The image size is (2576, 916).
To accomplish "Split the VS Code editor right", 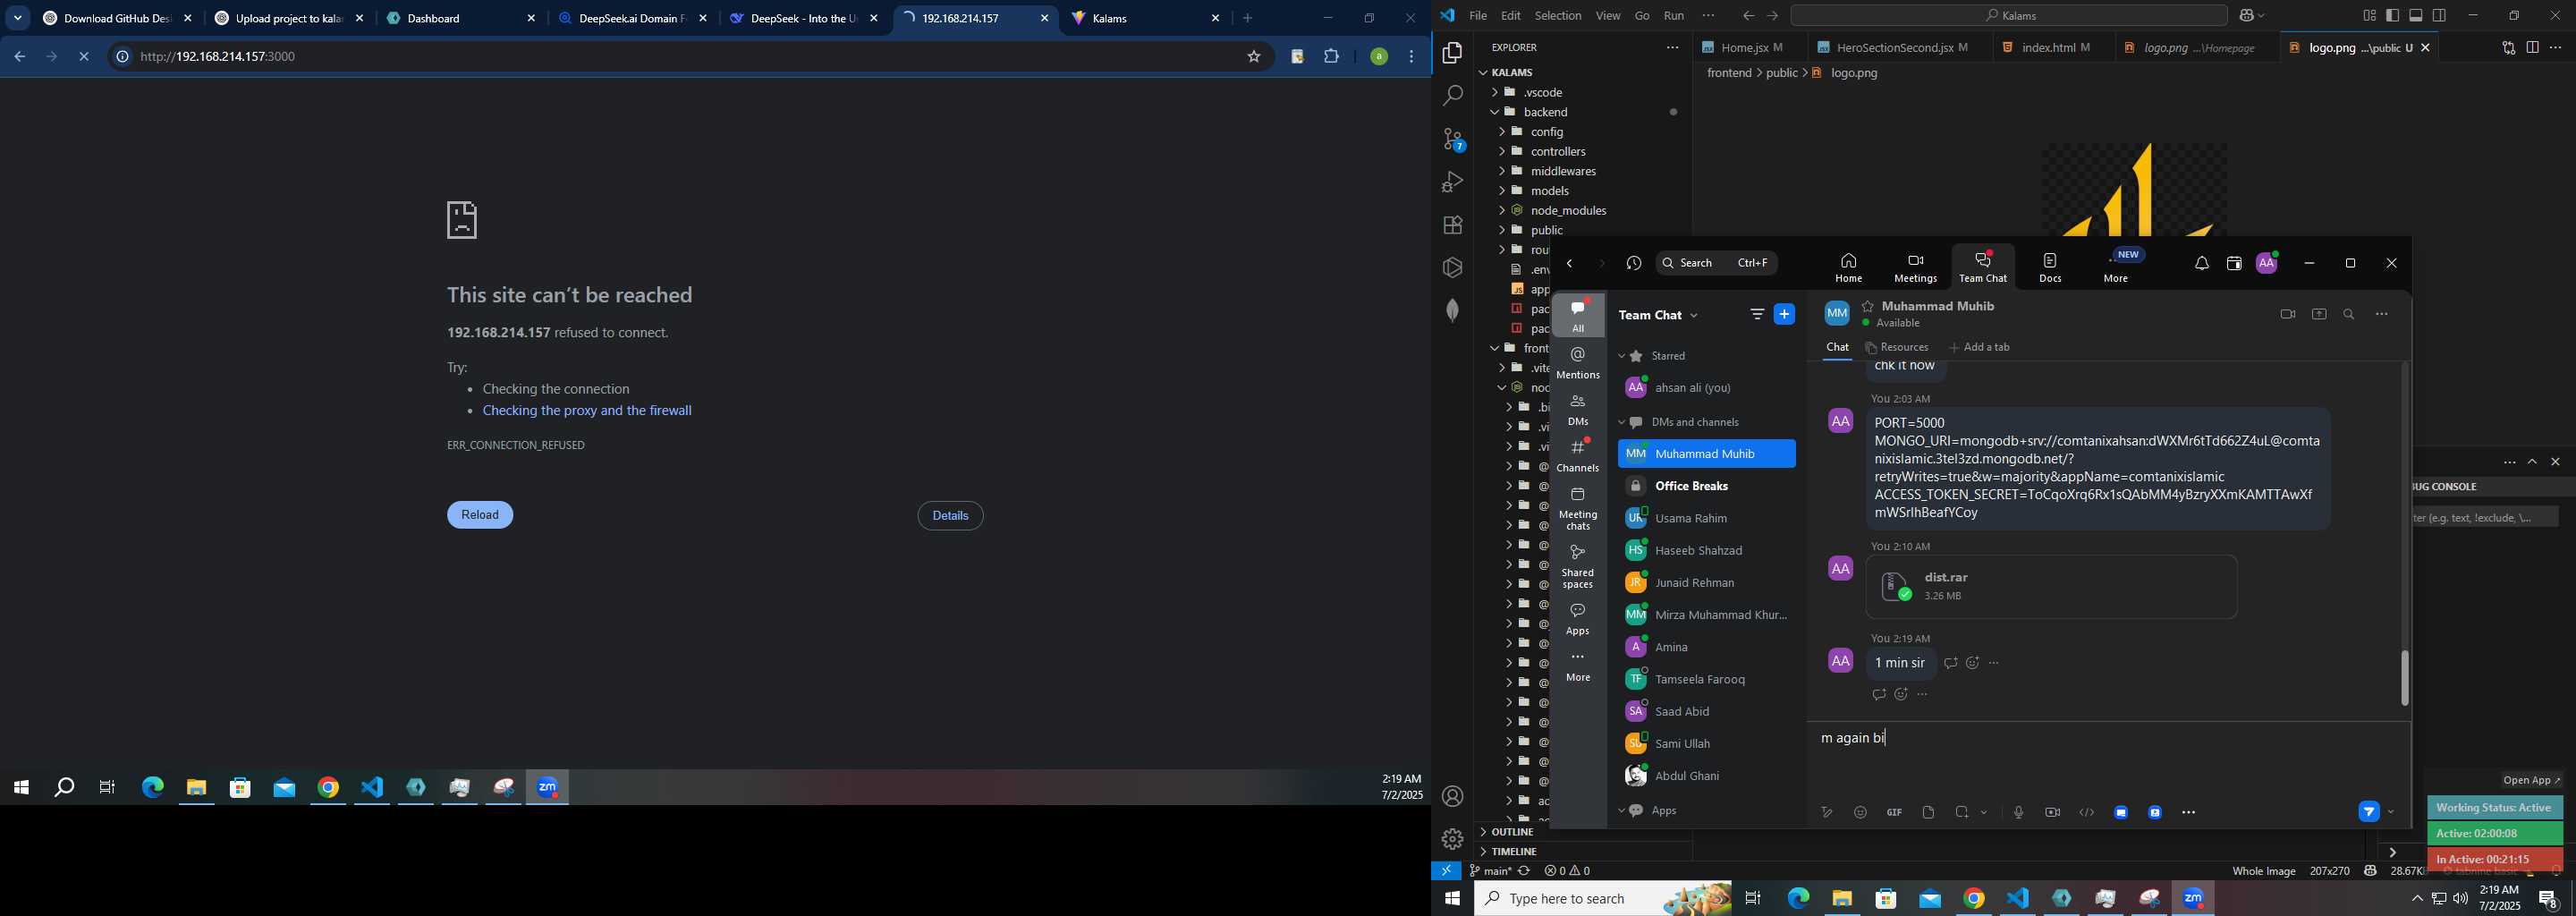I will coord(2532,48).
